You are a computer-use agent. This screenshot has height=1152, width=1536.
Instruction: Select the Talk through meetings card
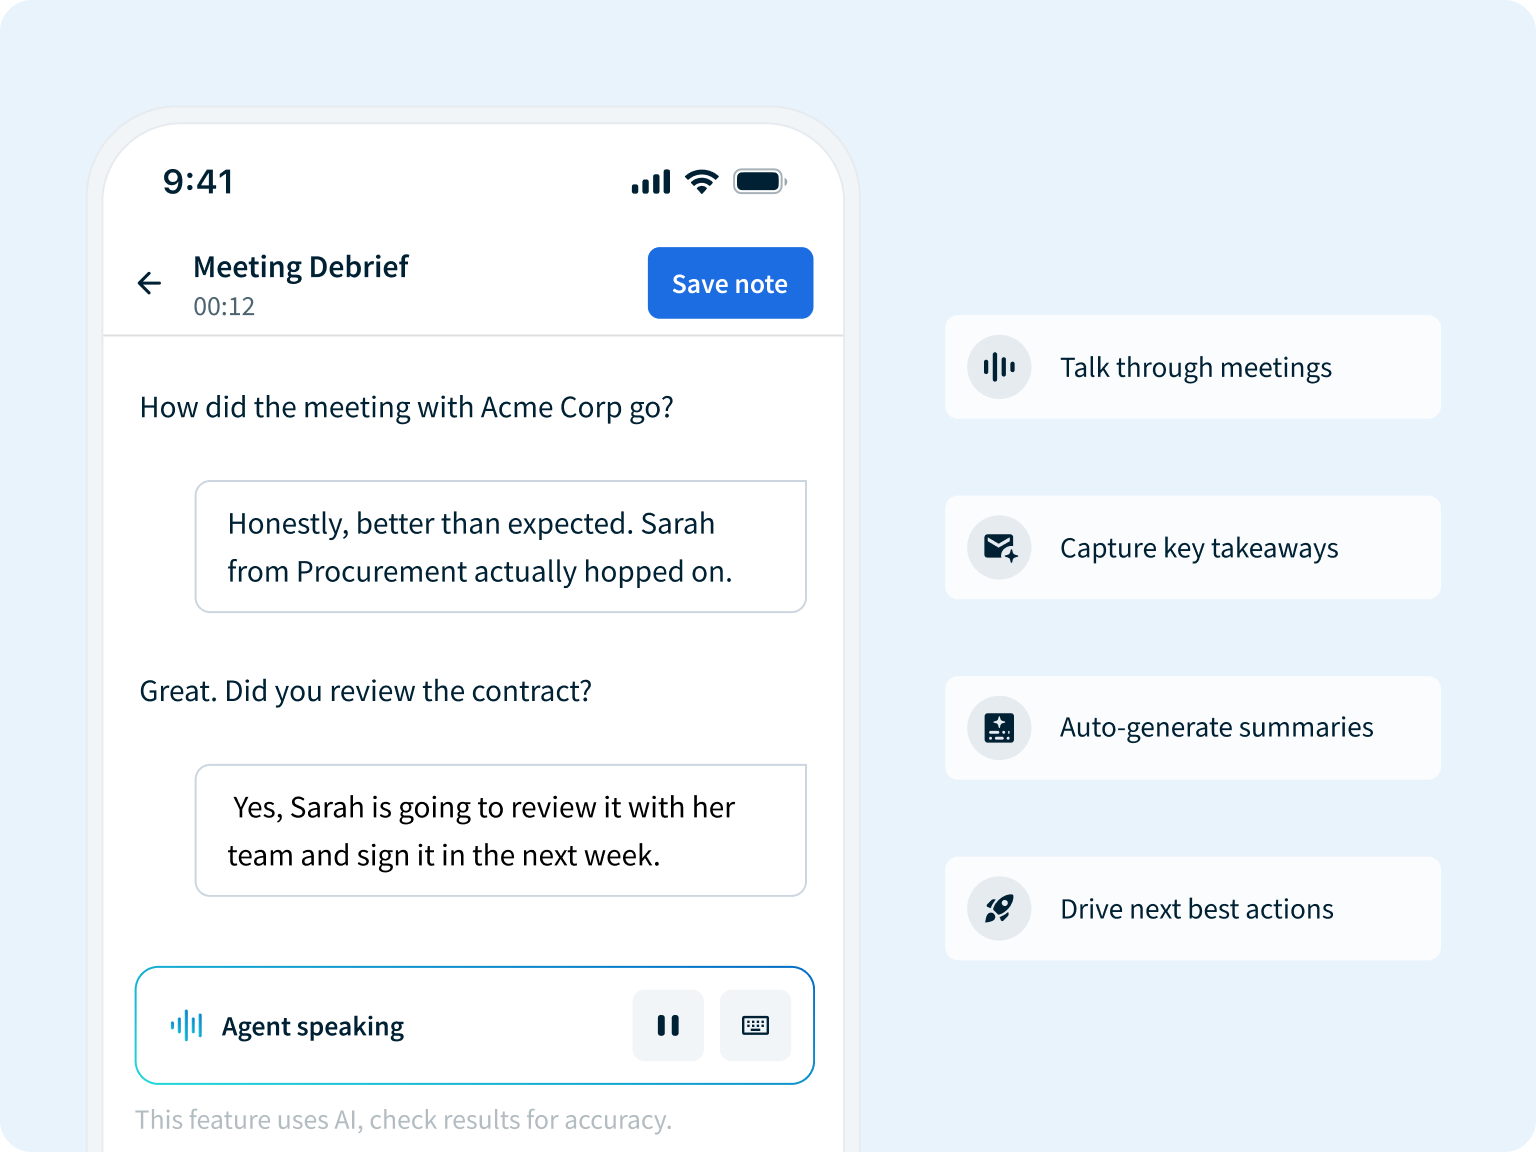coord(1193,367)
